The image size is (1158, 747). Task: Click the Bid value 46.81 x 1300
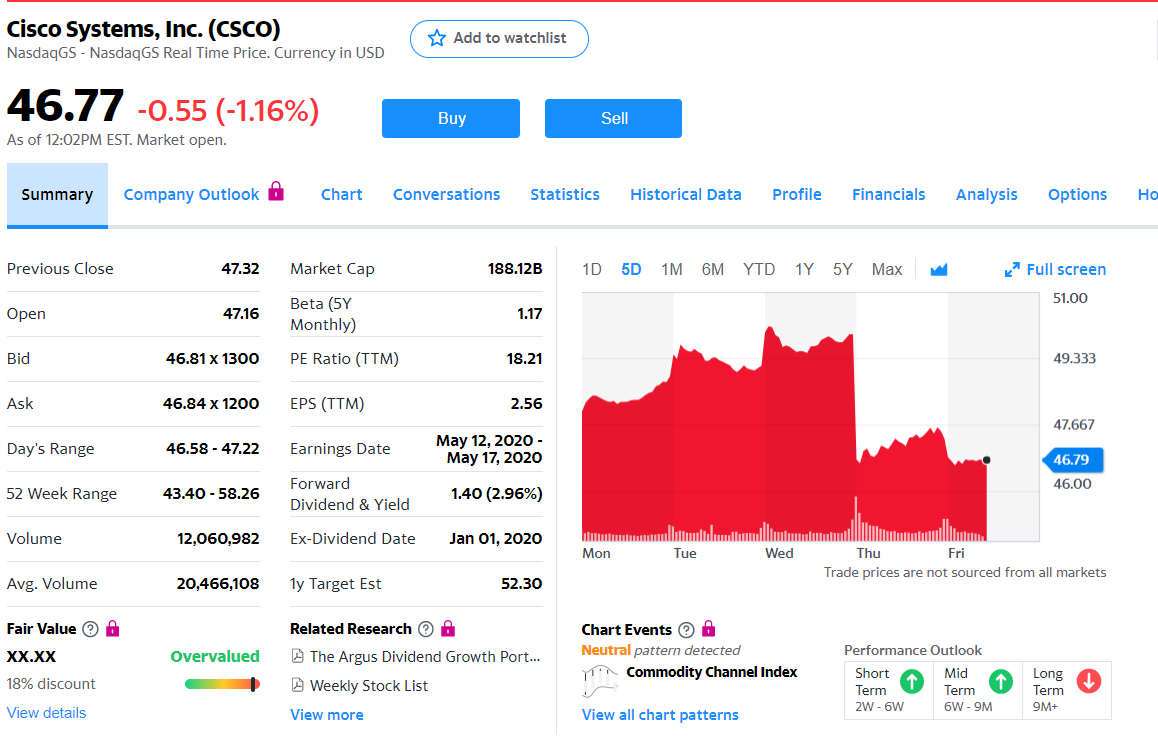[x=213, y=359]
